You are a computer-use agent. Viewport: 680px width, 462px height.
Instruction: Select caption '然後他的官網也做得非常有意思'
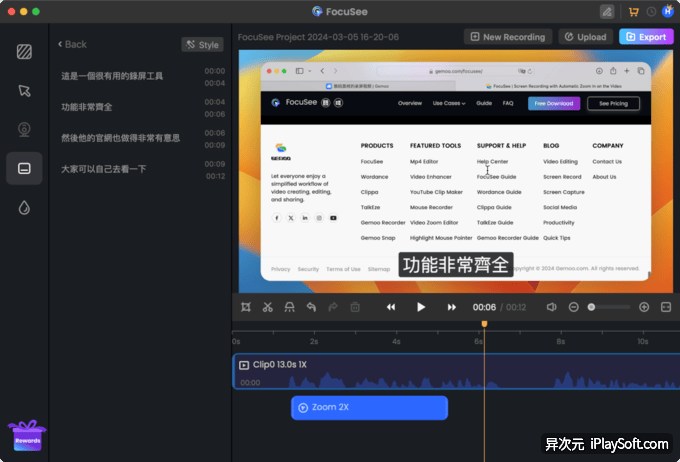pos(121,138)
